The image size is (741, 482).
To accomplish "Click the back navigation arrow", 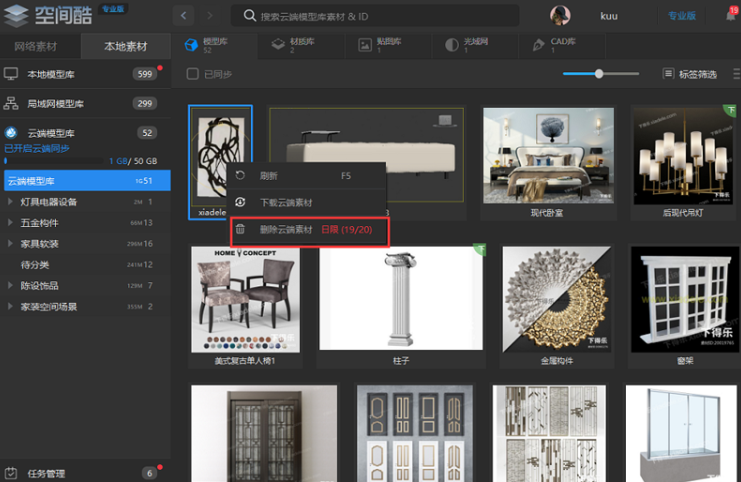I will tap(184, 15).
